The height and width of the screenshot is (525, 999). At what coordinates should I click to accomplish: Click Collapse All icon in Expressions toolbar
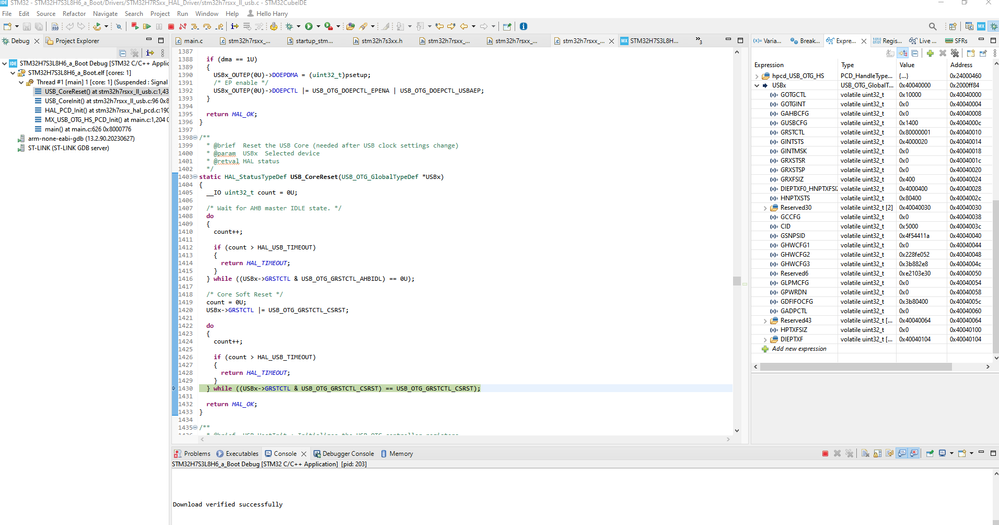[x=915, y=53]
